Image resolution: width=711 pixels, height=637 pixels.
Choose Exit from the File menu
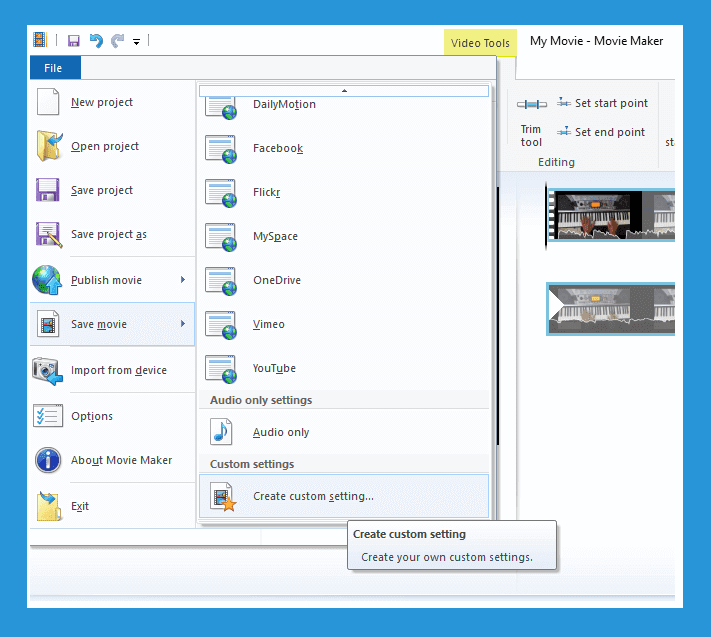(x=112, y=506)
